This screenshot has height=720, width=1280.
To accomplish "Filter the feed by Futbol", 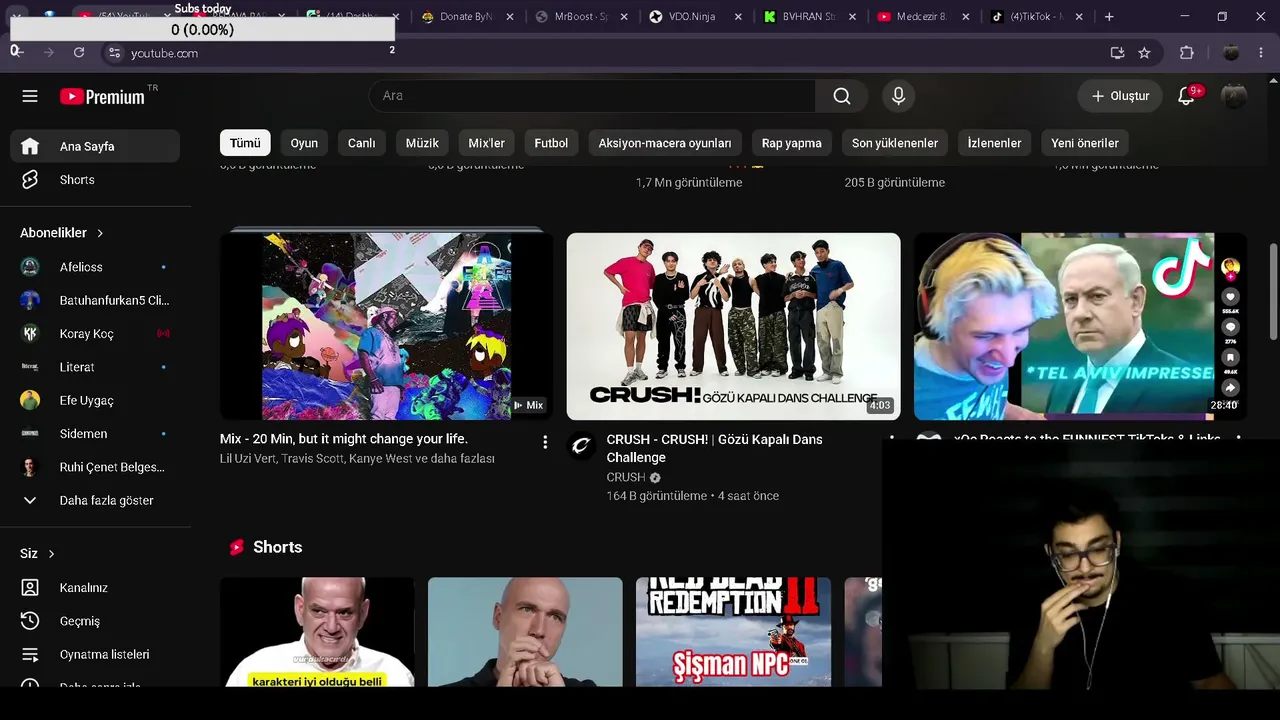I will click(551, 143).
